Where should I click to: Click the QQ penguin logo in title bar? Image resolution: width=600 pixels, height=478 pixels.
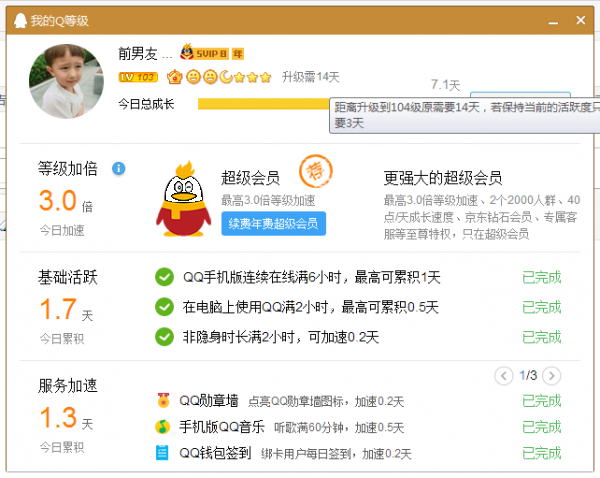20,21
